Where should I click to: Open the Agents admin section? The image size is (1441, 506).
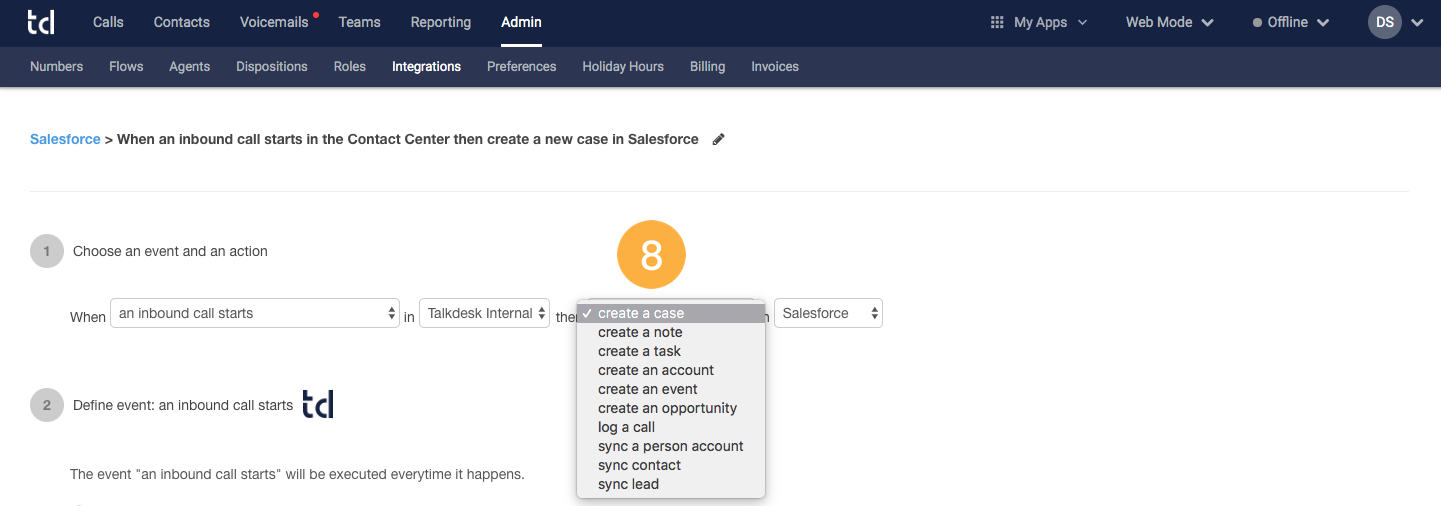(x=190, y=66)
